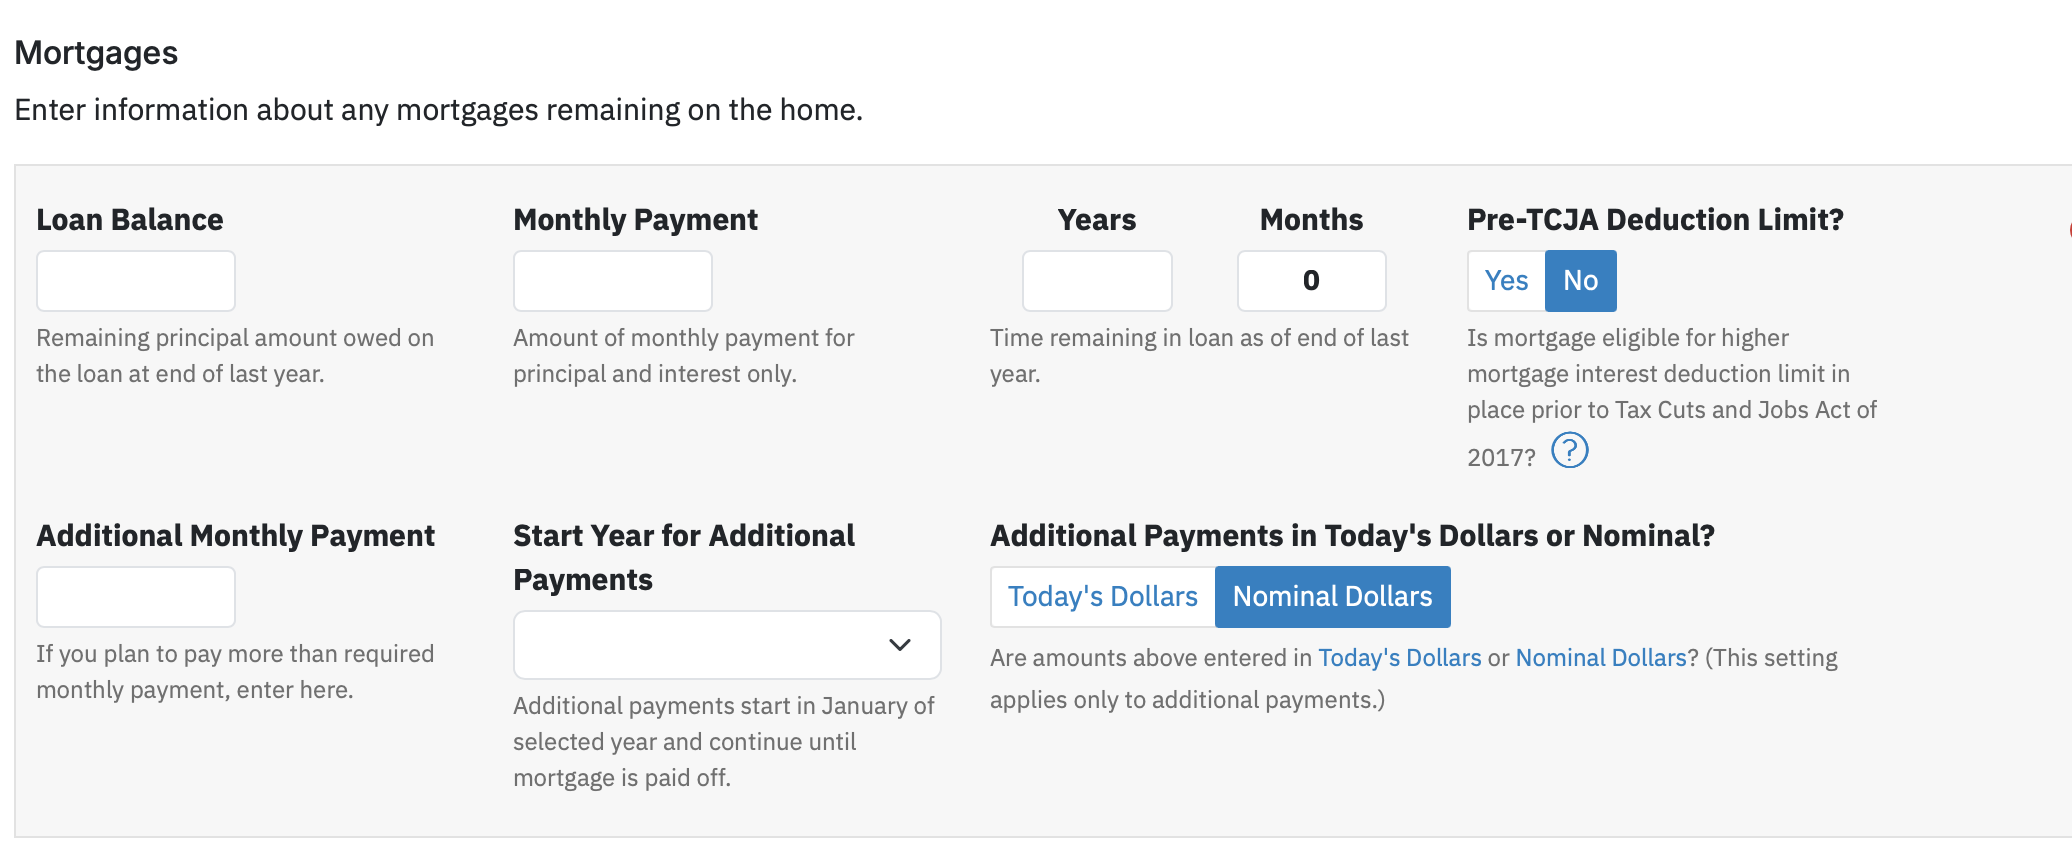Click the Years column label

click(x=1097, y=220)
